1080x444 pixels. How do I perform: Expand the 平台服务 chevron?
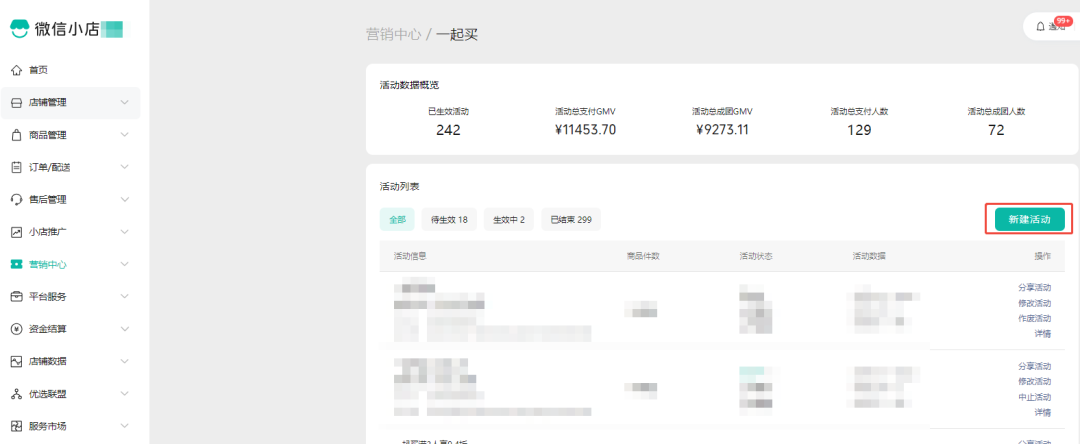click(125, 297)
